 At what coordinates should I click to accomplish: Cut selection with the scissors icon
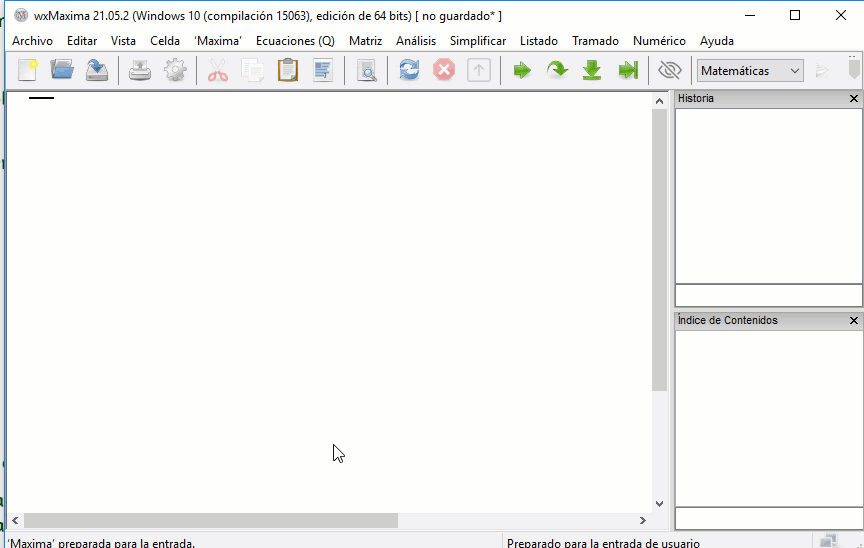(218, 70)
